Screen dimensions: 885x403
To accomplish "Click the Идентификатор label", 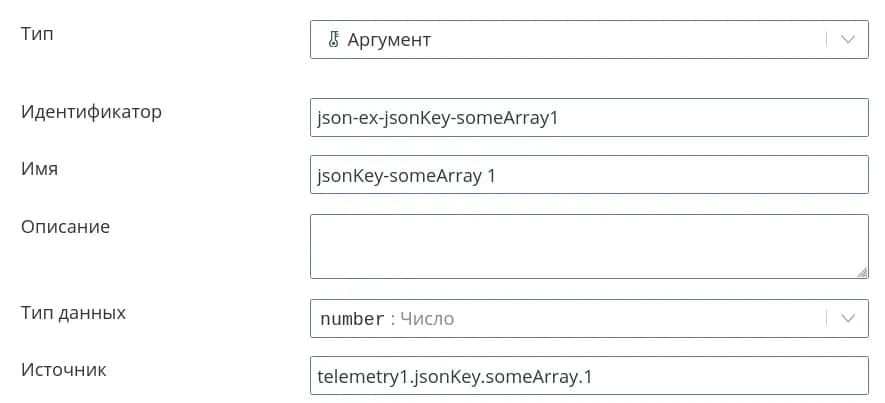I will 91,111.
